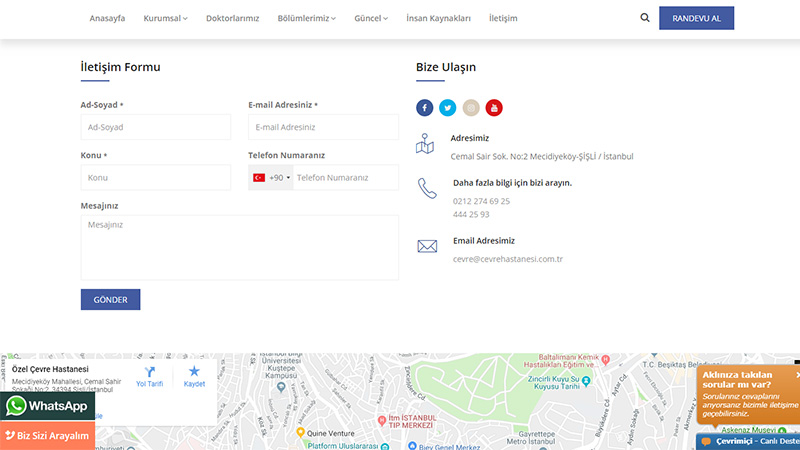
Task: Open İnsan Kaynakları page
Action: pos(438,18)
